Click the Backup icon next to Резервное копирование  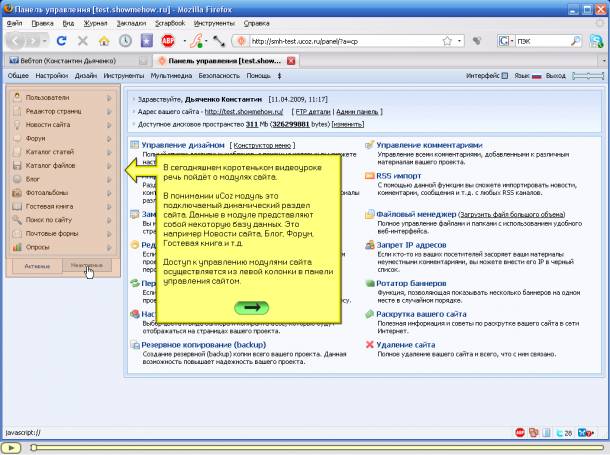[x=135, y=345]
